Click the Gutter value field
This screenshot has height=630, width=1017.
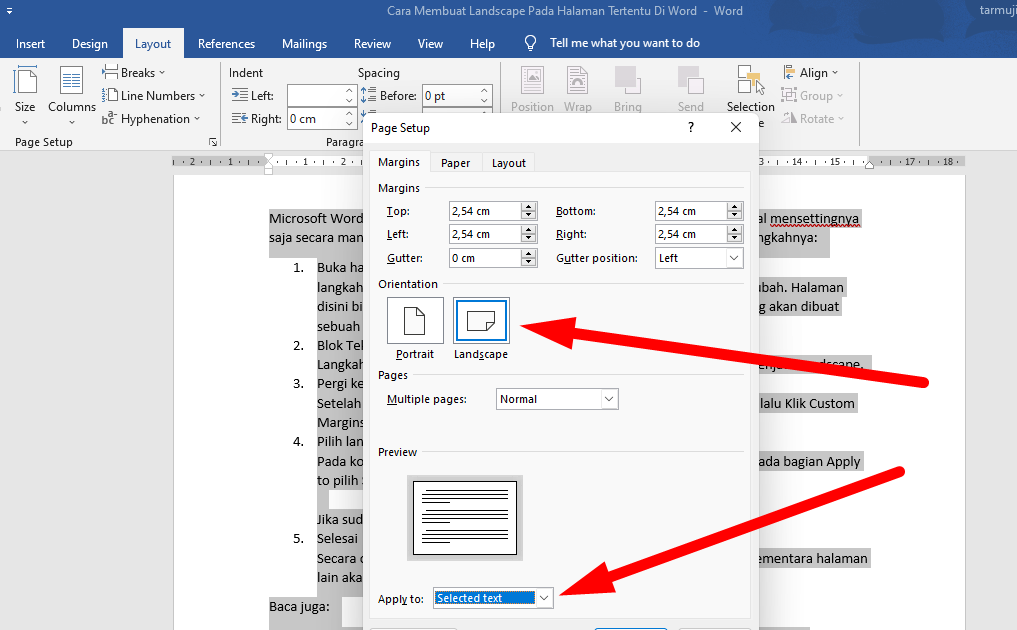(x=485, y=258)
